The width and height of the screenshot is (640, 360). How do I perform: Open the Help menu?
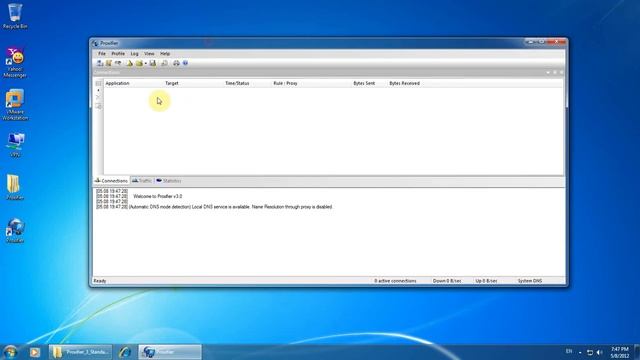pos(165,54)
